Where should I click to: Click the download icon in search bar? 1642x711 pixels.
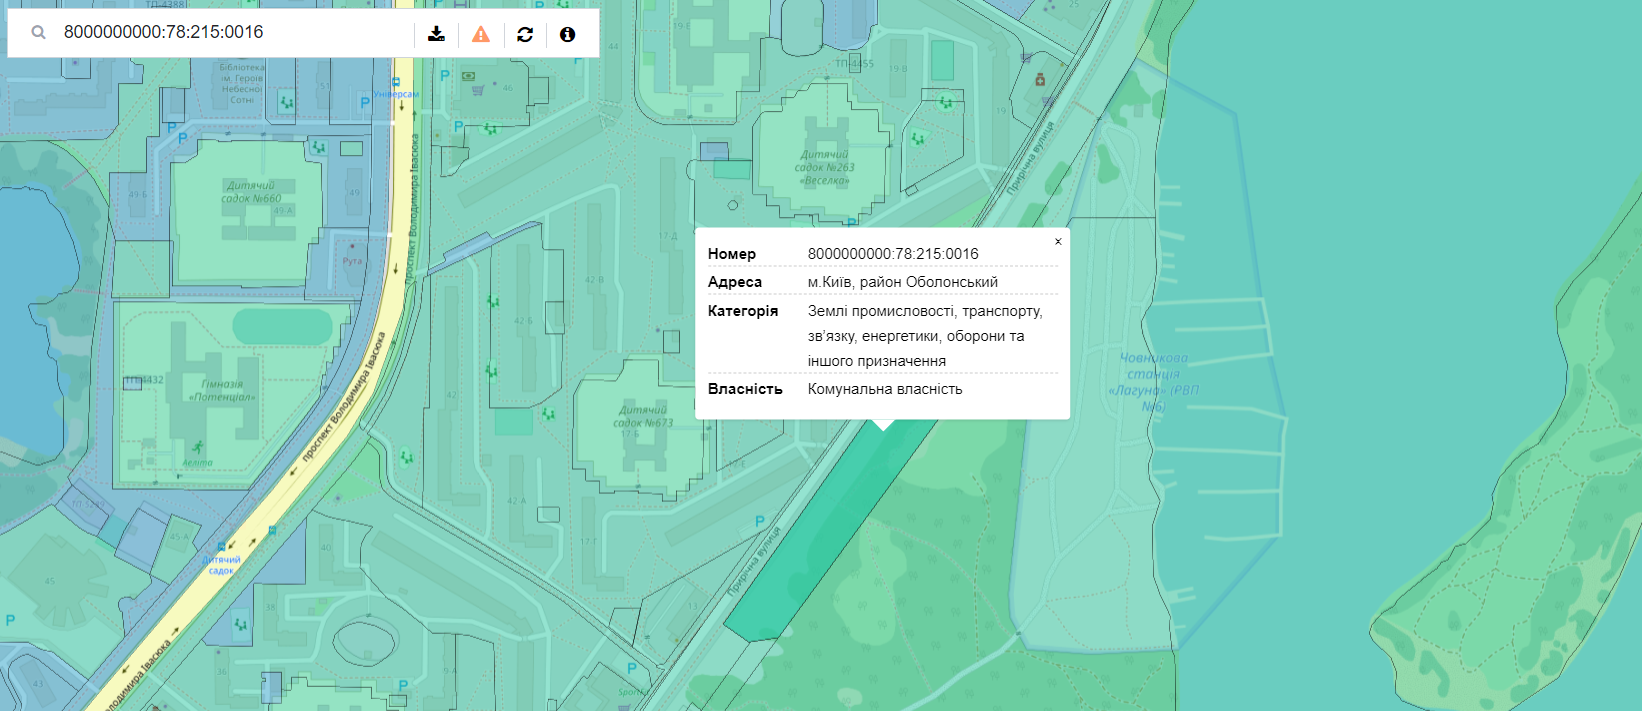coord(436,34)
